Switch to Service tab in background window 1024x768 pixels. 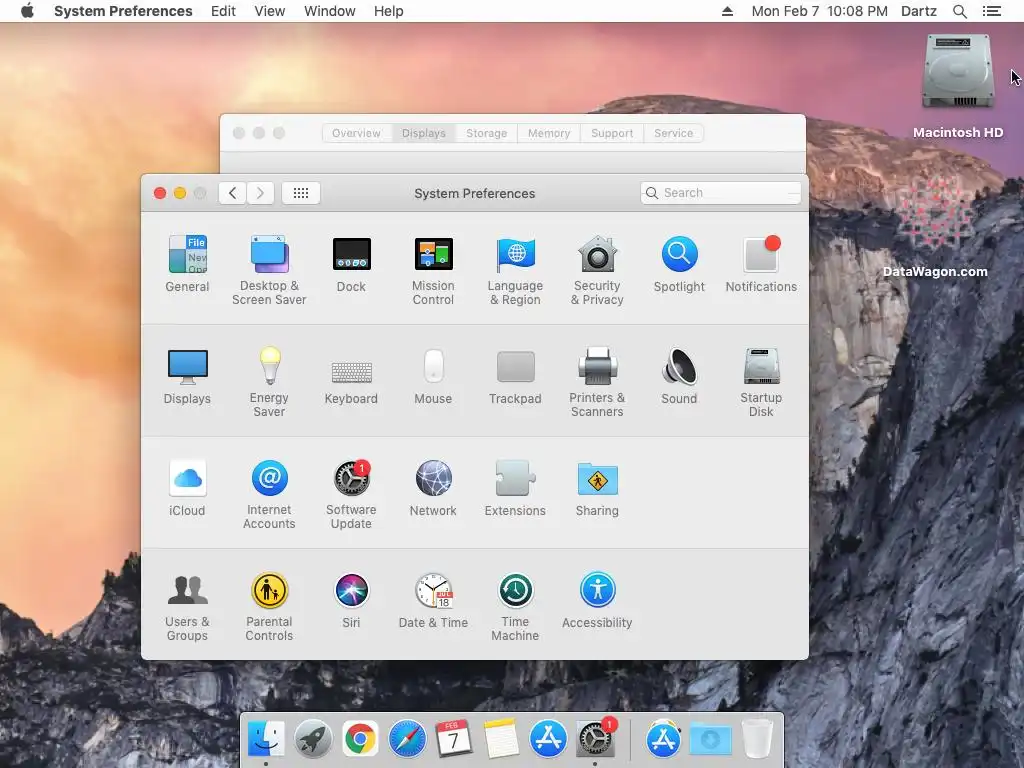[673, 133]
